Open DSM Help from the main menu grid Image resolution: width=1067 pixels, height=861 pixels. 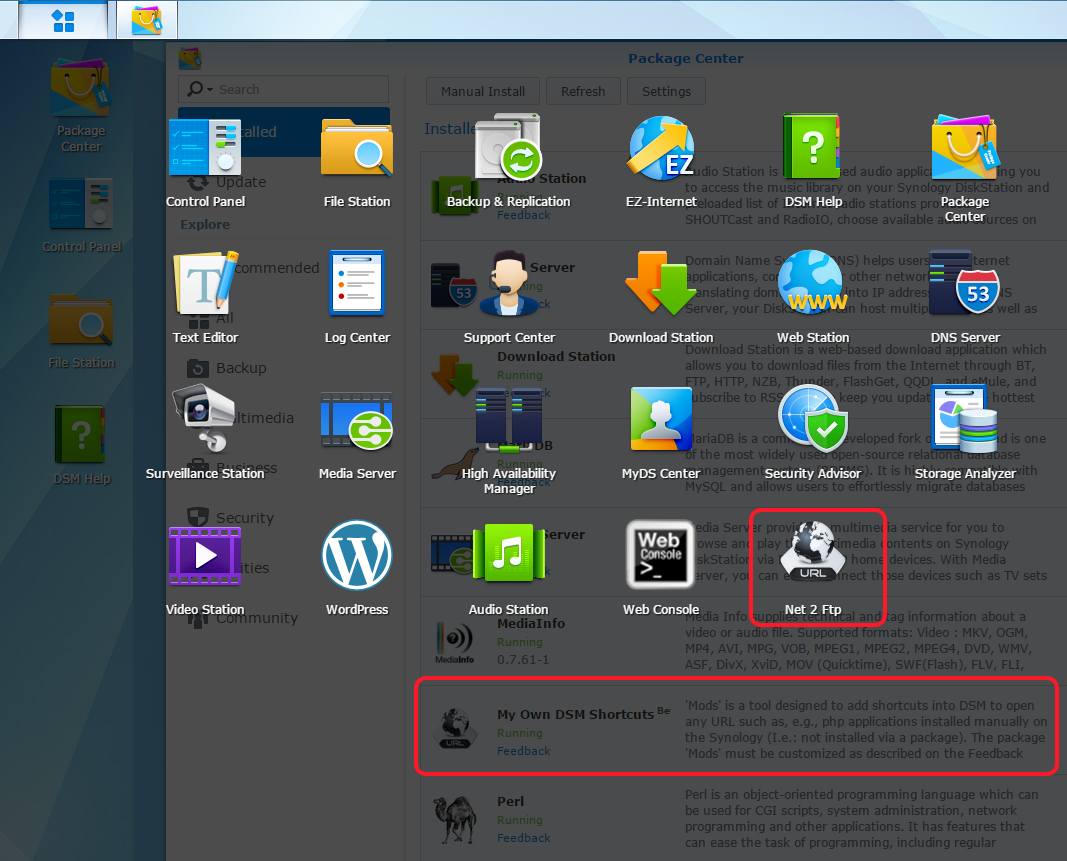[x=813, y=163]
